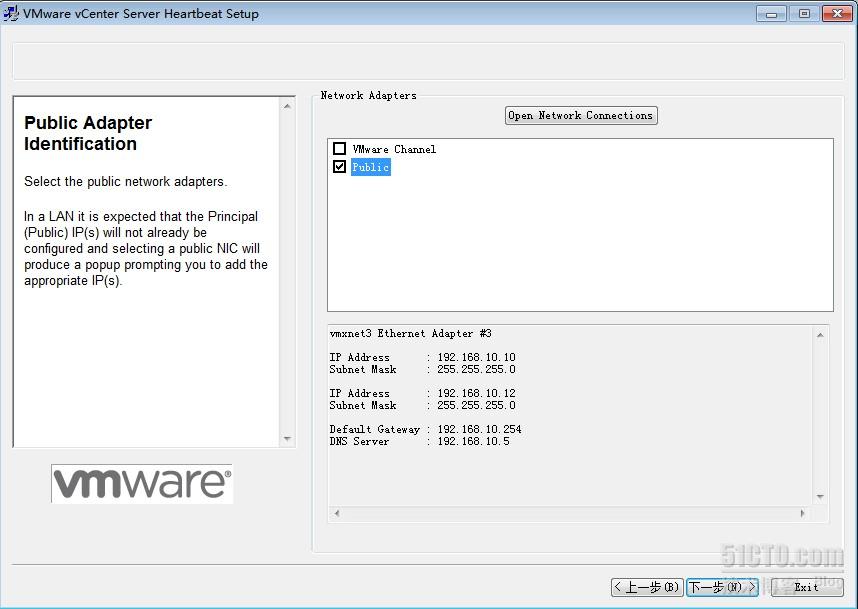Click IP address 192.168.10.10 value
This screenshot has height=609, width=858.
[x=476, y=357]
